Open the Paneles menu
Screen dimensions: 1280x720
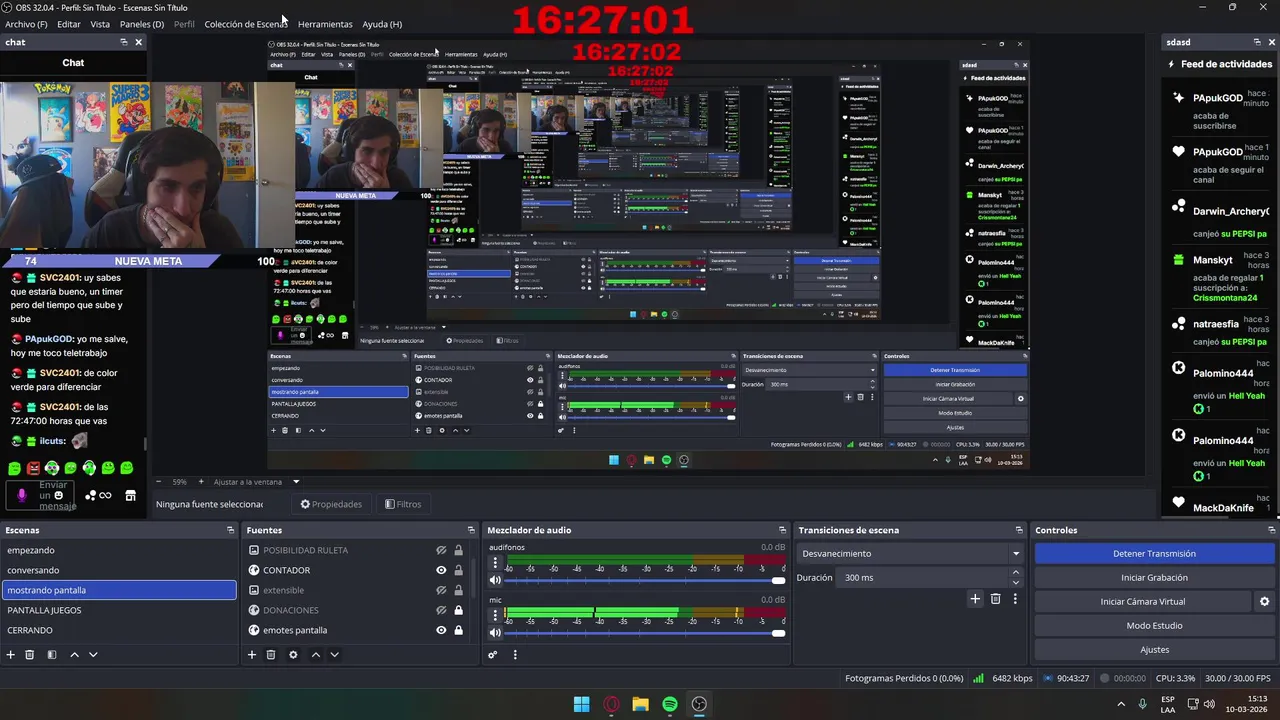(142, 24)
